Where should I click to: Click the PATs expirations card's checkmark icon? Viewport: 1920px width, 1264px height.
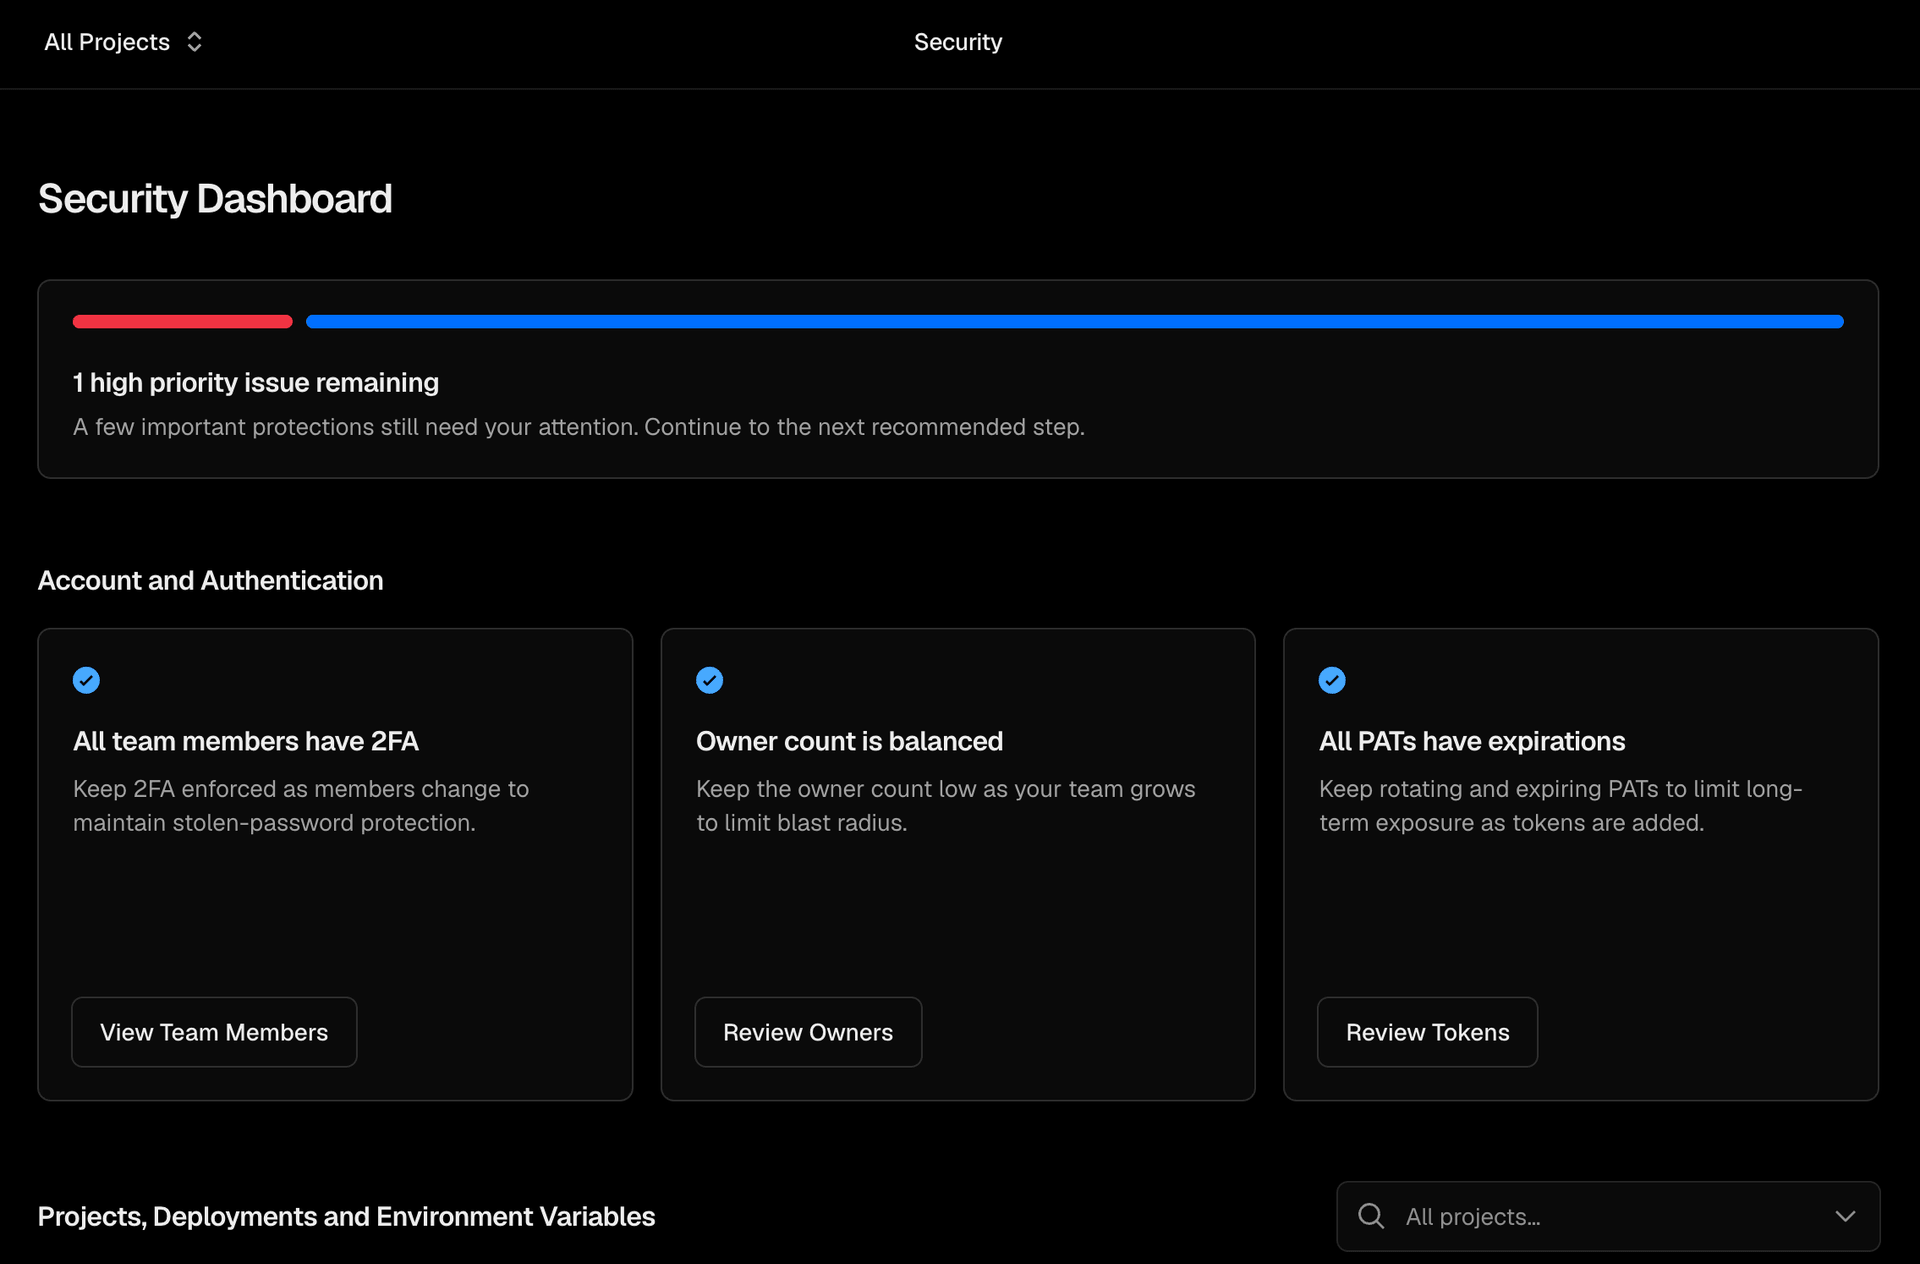click(x=1332, y=680)
